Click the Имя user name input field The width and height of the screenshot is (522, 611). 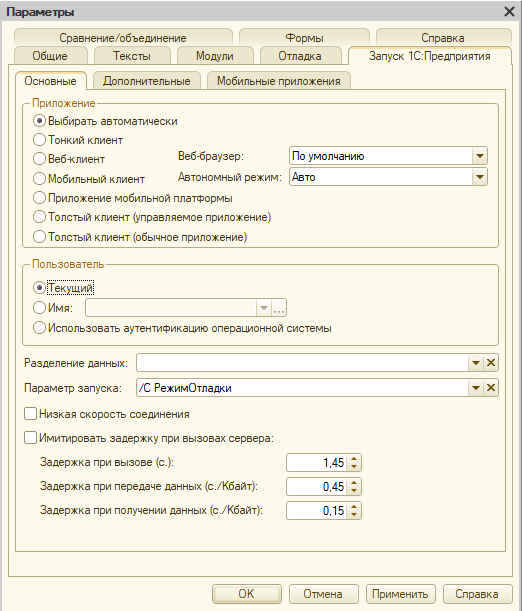coord(171,308)
